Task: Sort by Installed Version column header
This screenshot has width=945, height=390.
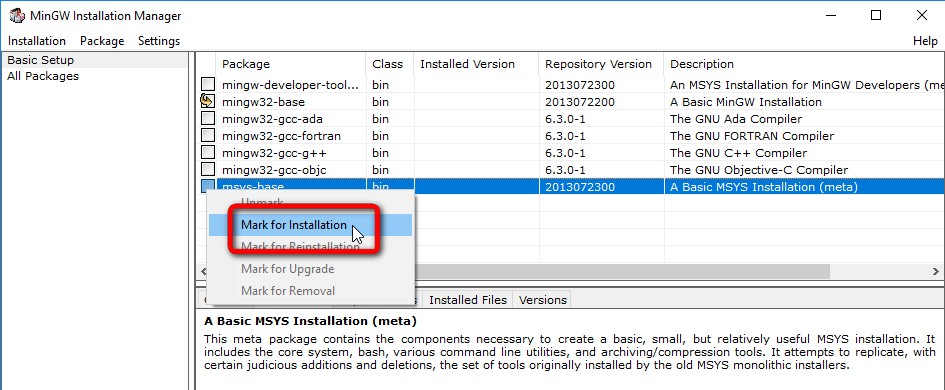Action: click(476, 64)
